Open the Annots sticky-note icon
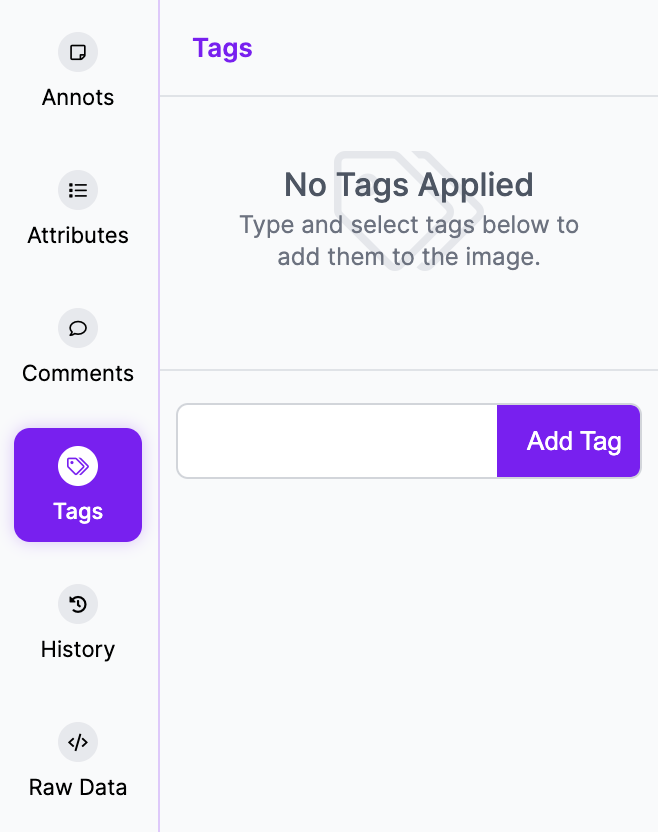This screenshot has height=832, width=658. 78,52
